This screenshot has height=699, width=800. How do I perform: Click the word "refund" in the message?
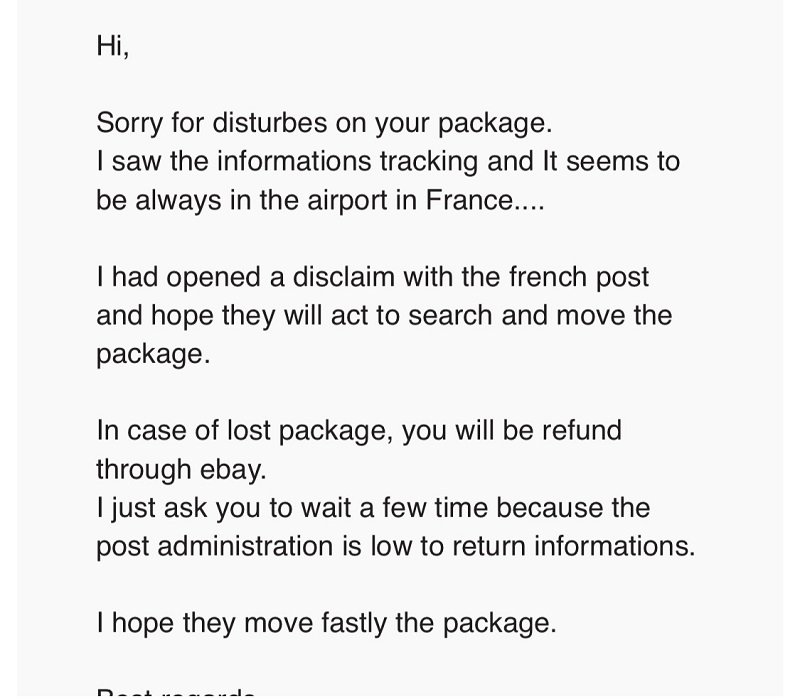click(x=582, y=430)
